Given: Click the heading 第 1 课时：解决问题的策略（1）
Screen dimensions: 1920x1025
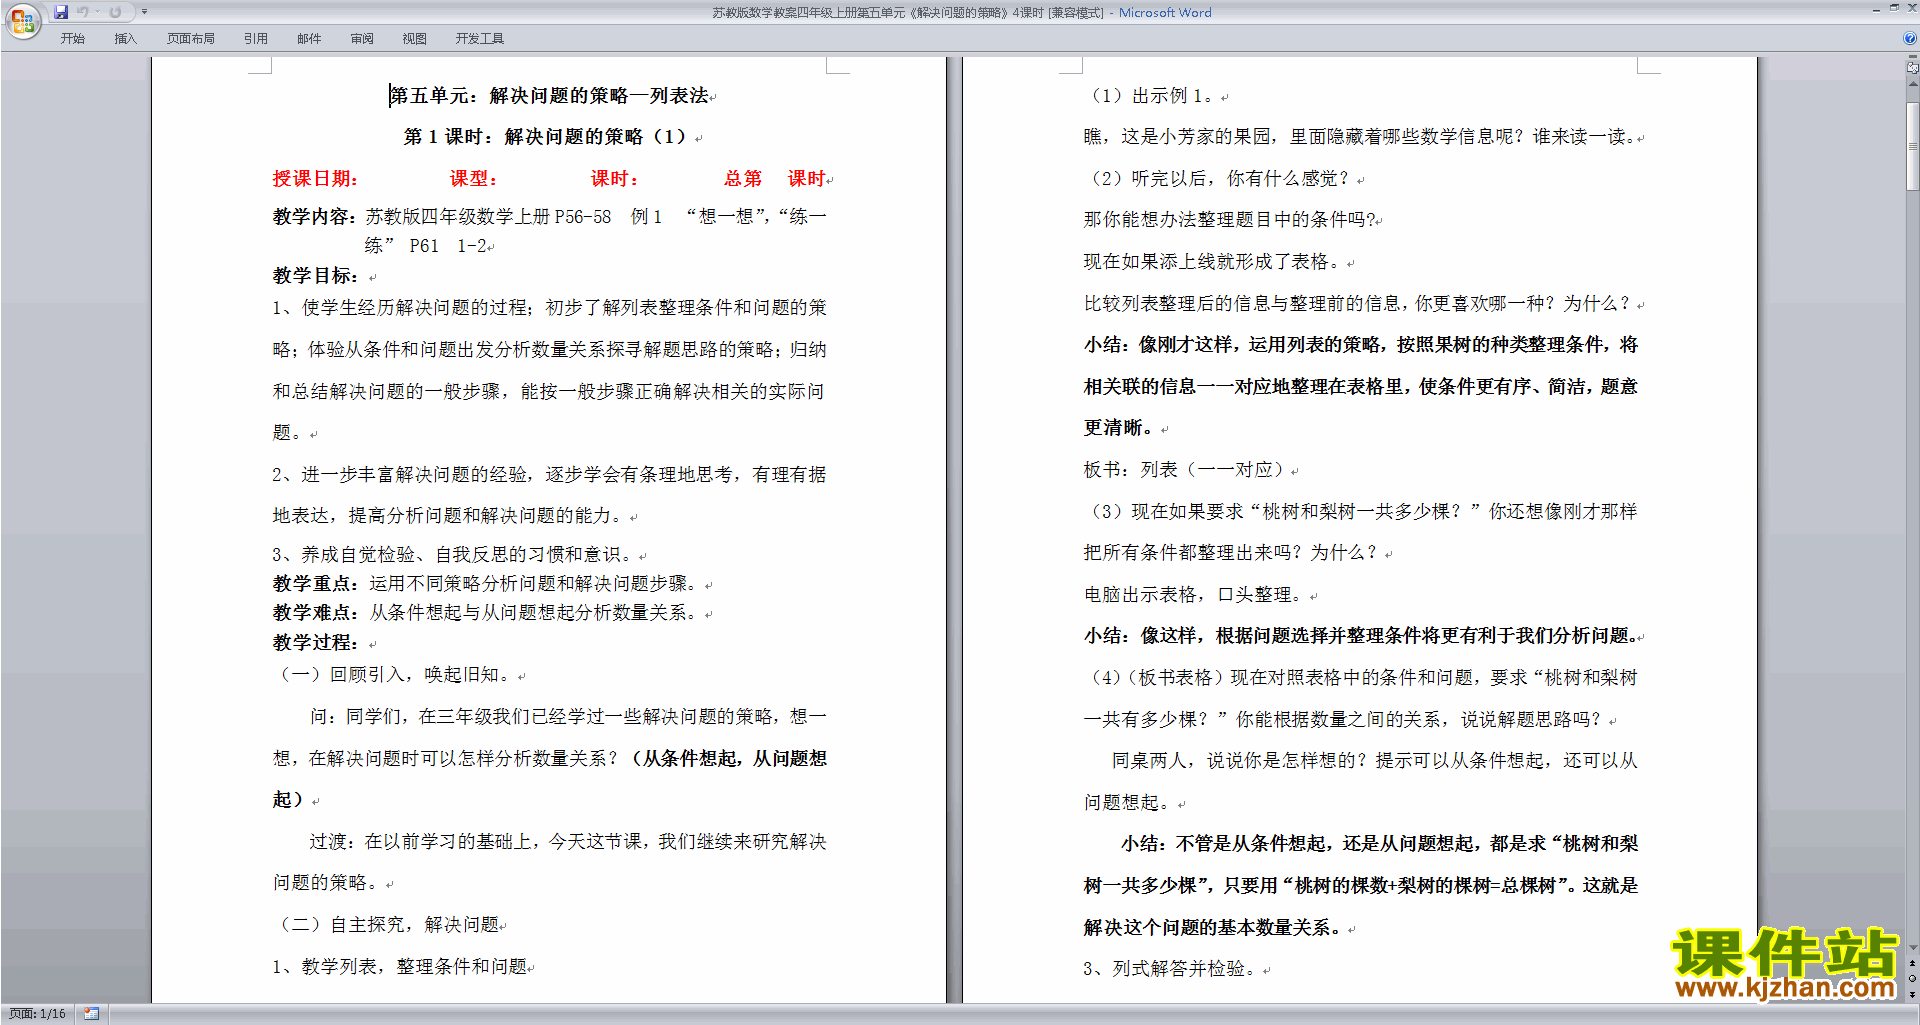Looking at the screenshot, I should coord(547,137).
